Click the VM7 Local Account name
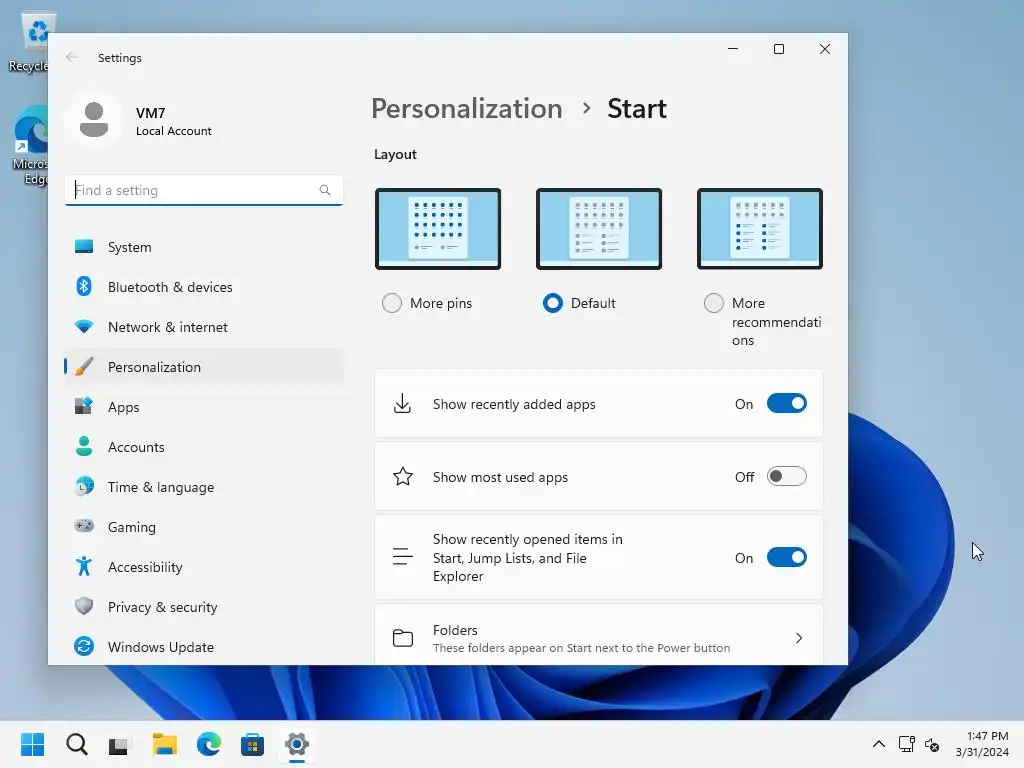Image resolution: width=1024 pixels, height=768 pixels. pos(174,121)
